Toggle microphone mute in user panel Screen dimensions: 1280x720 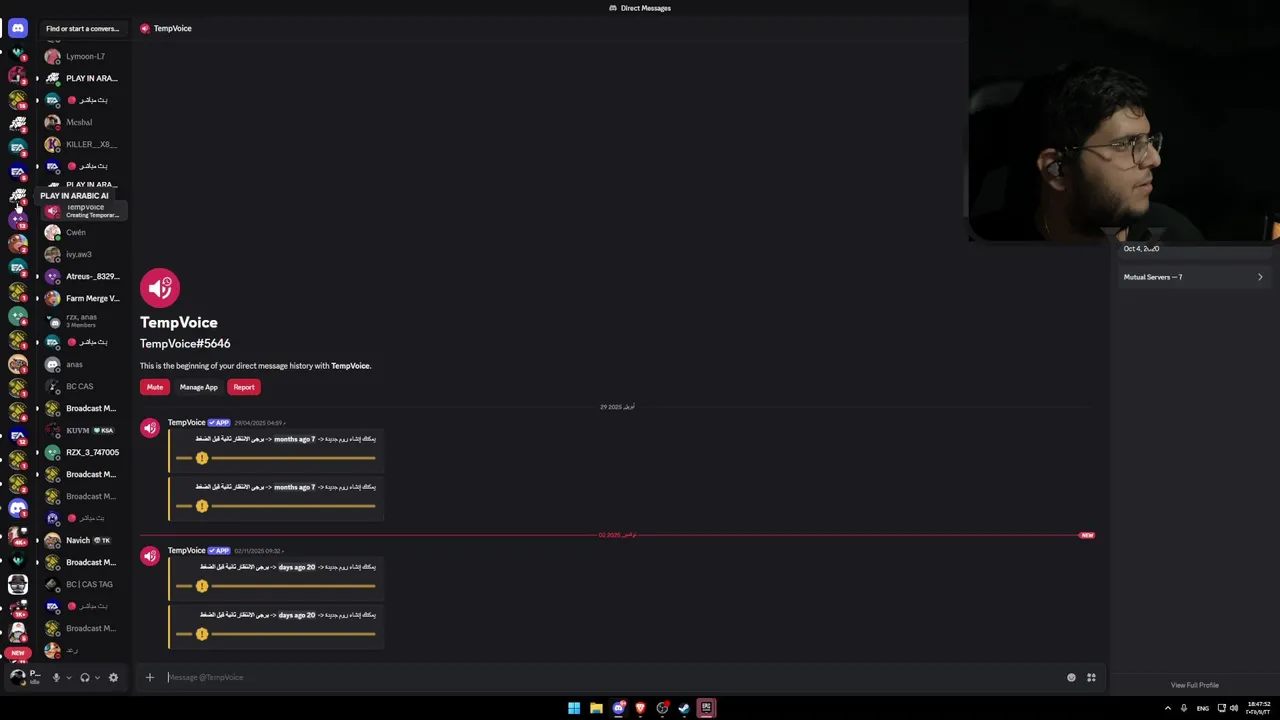(x=56, y=677)
